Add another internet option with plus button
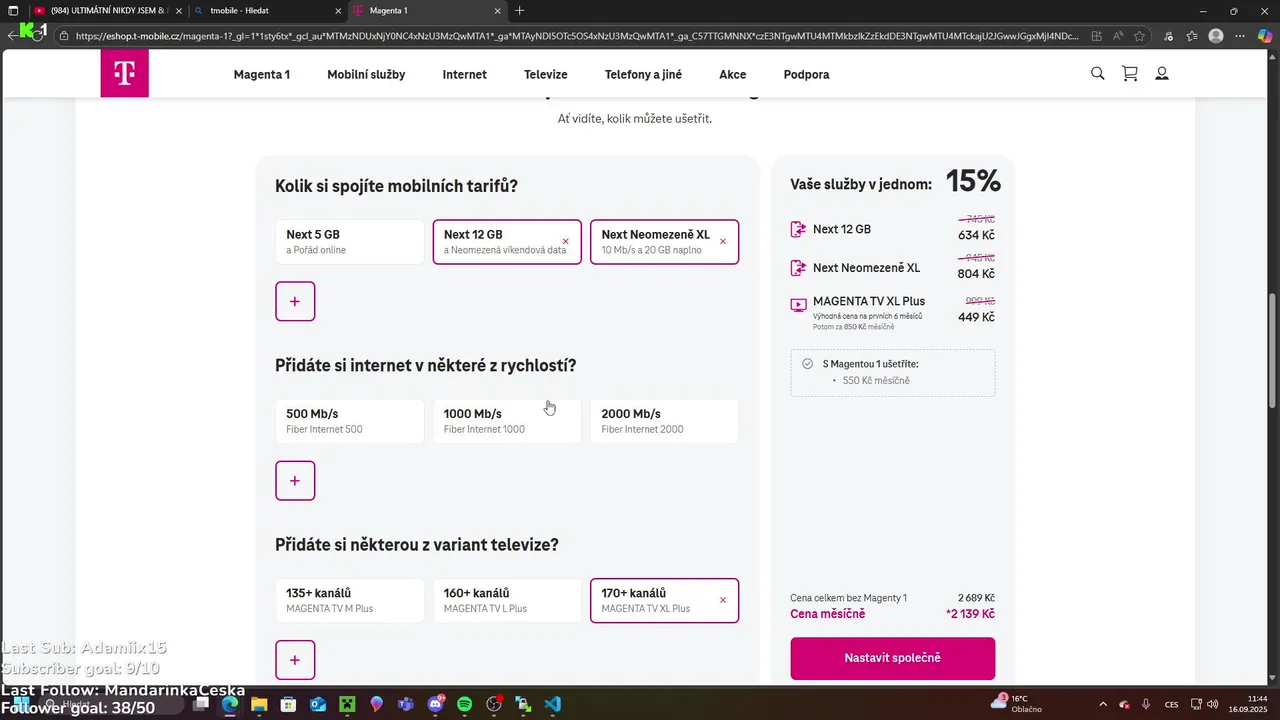The image size is (1280, 720). tap(295, 481)
